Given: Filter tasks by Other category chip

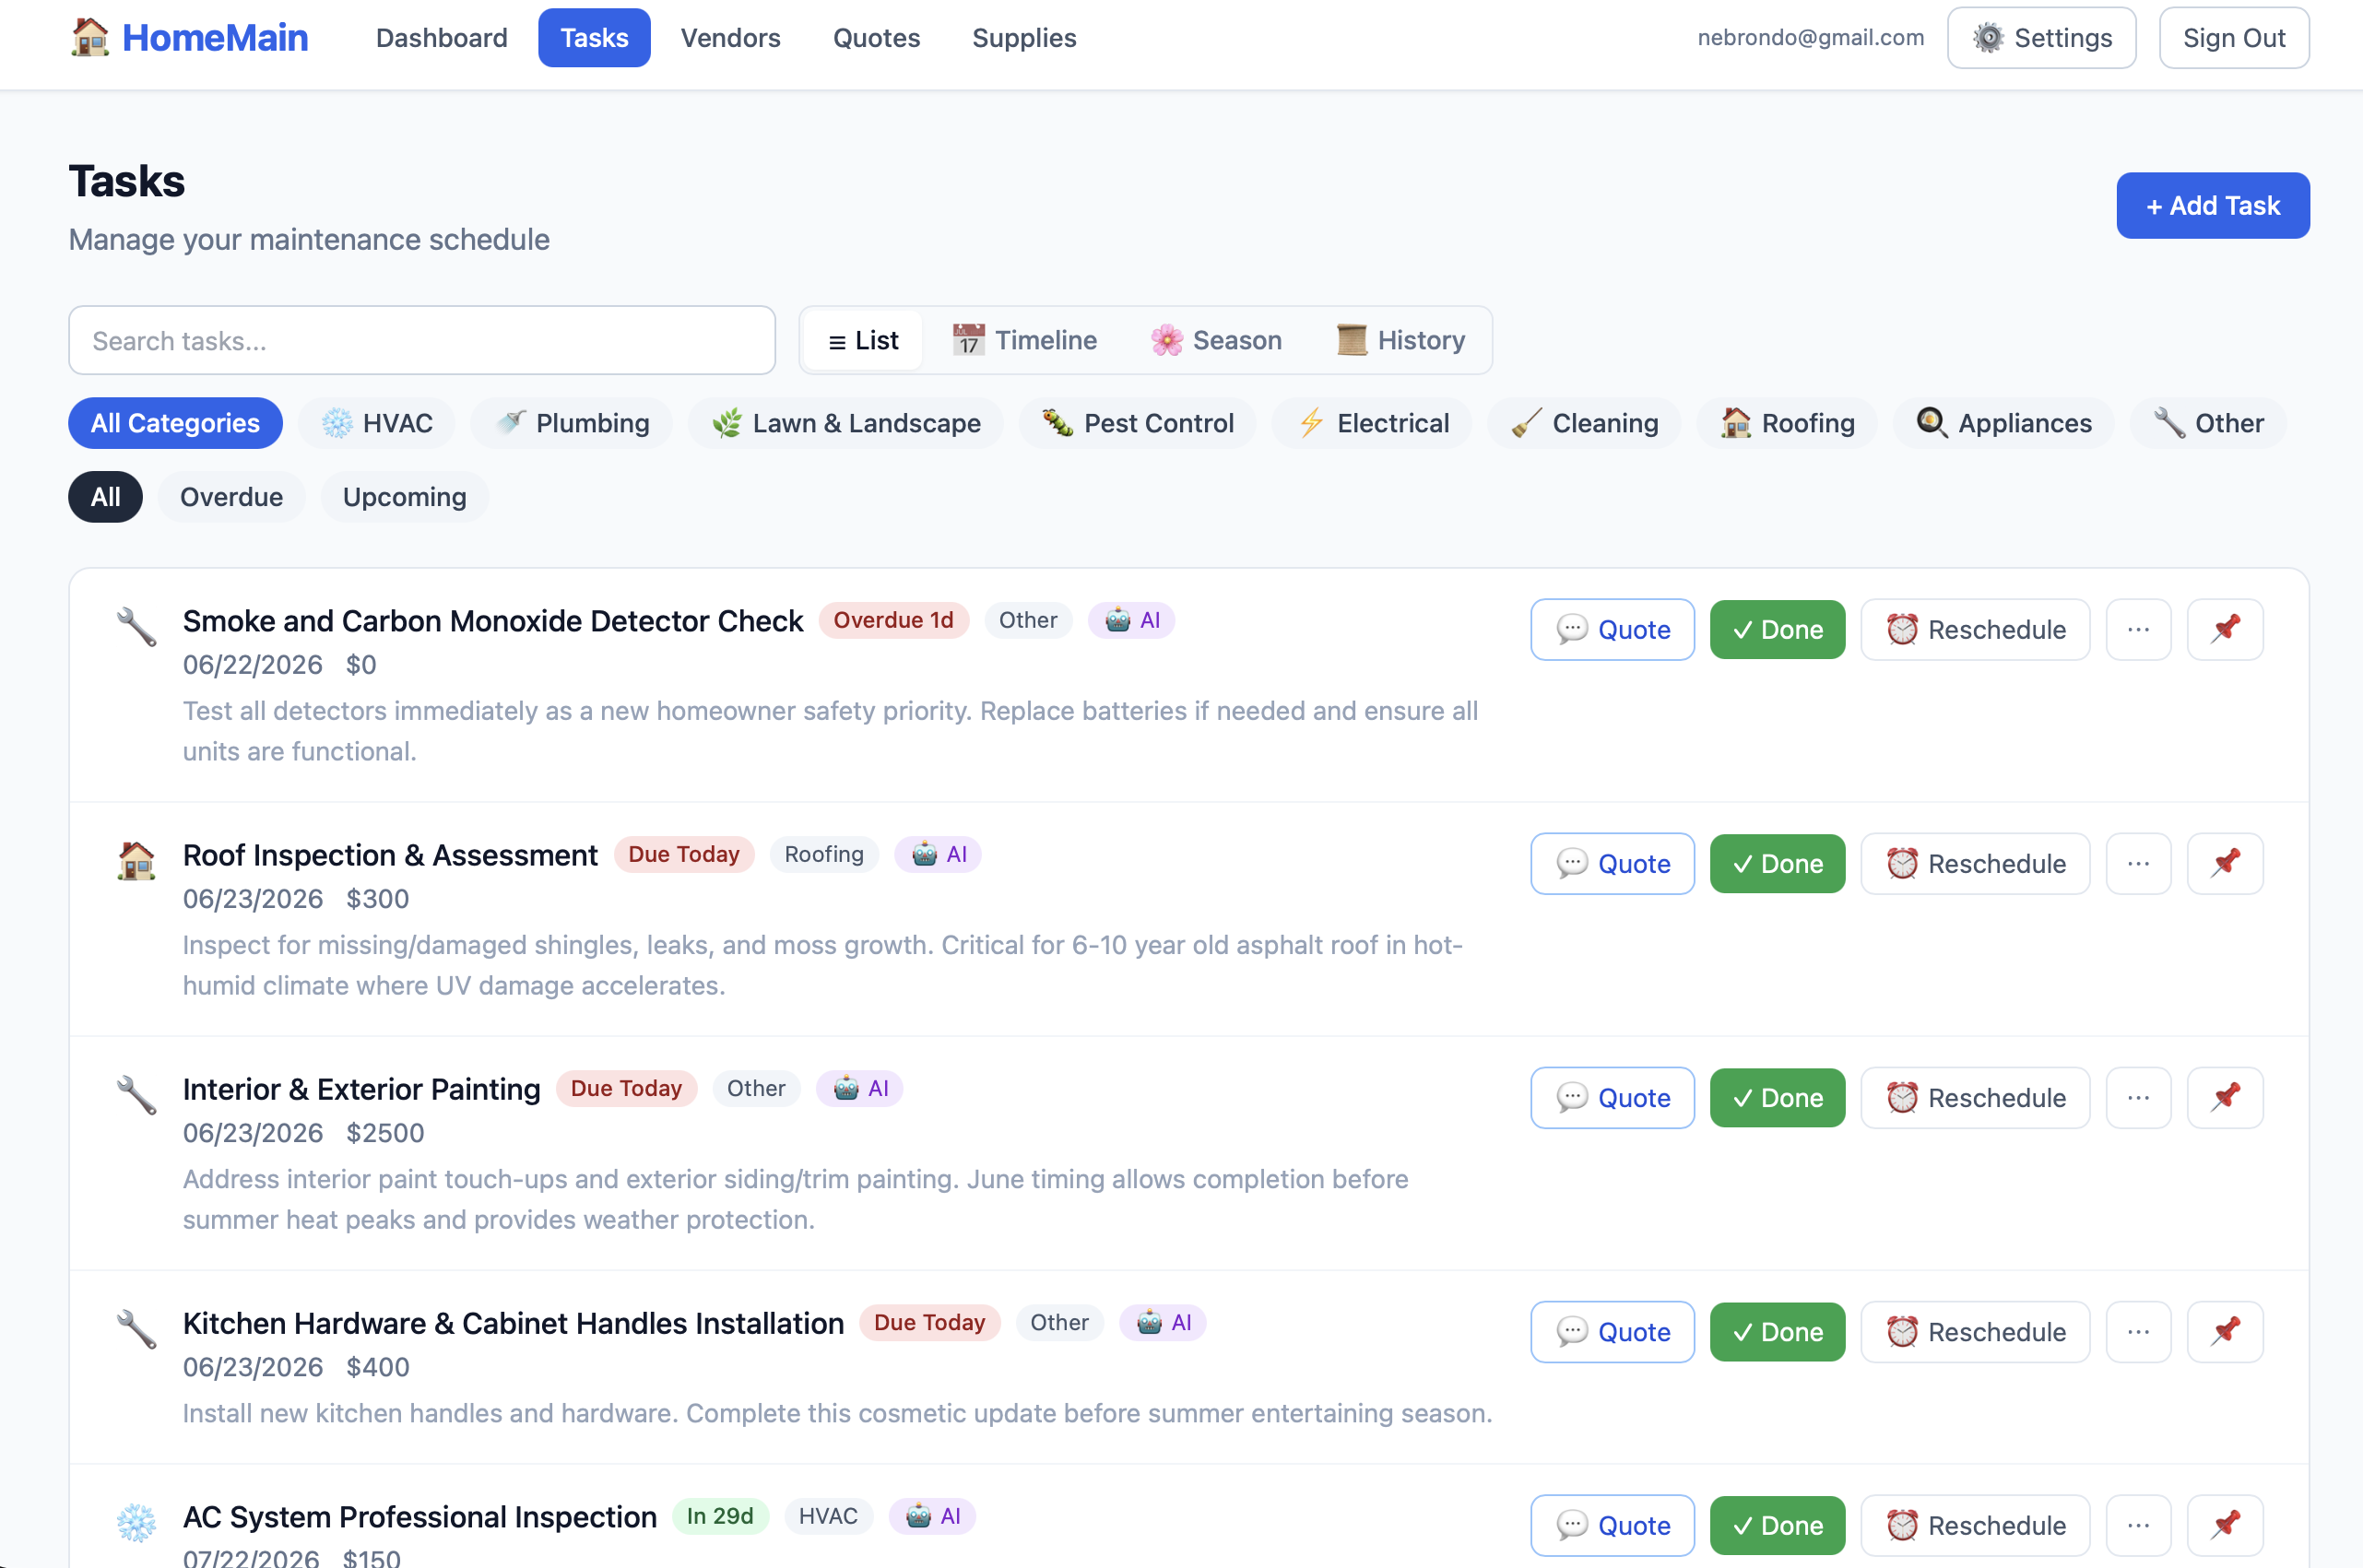Looking at the screenshot, I should click(x=2208, y=423).
